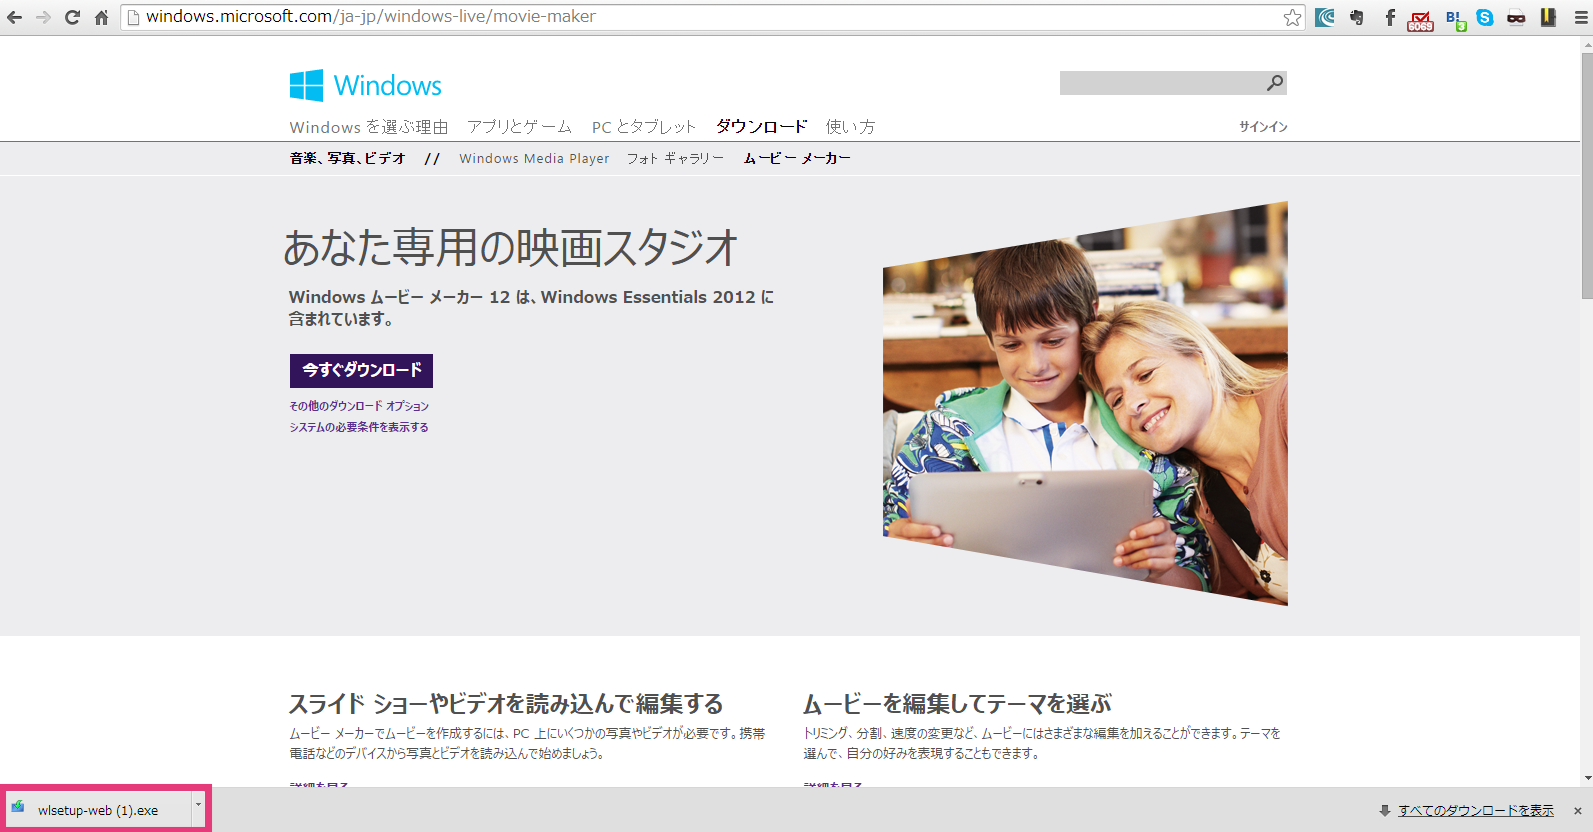This screenshot has height=832, width=1593.
Task: Open the downloaded wlsetup-web (1).exe item
Action: (x=98, y=811)
